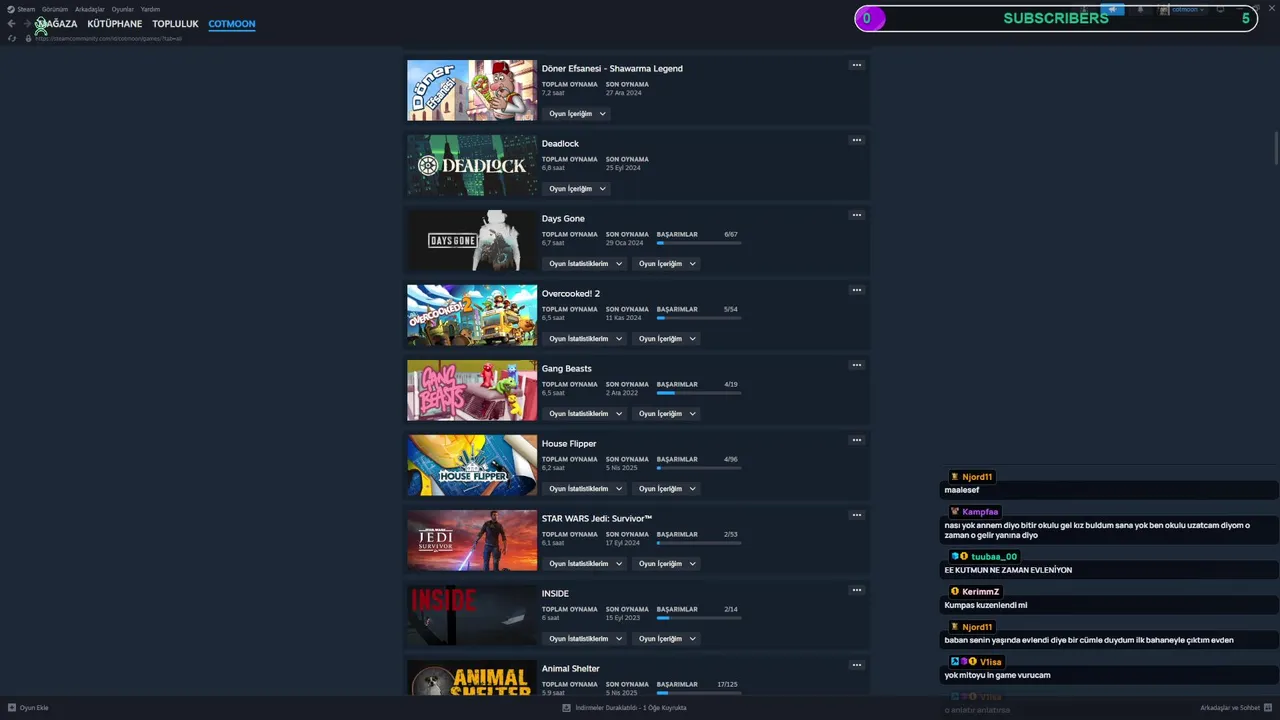Viewport: 1280px width, 720px height.
Task: Open the STAR WARS Jedi: Survivor title link
Action: click(x=597, y=519)
